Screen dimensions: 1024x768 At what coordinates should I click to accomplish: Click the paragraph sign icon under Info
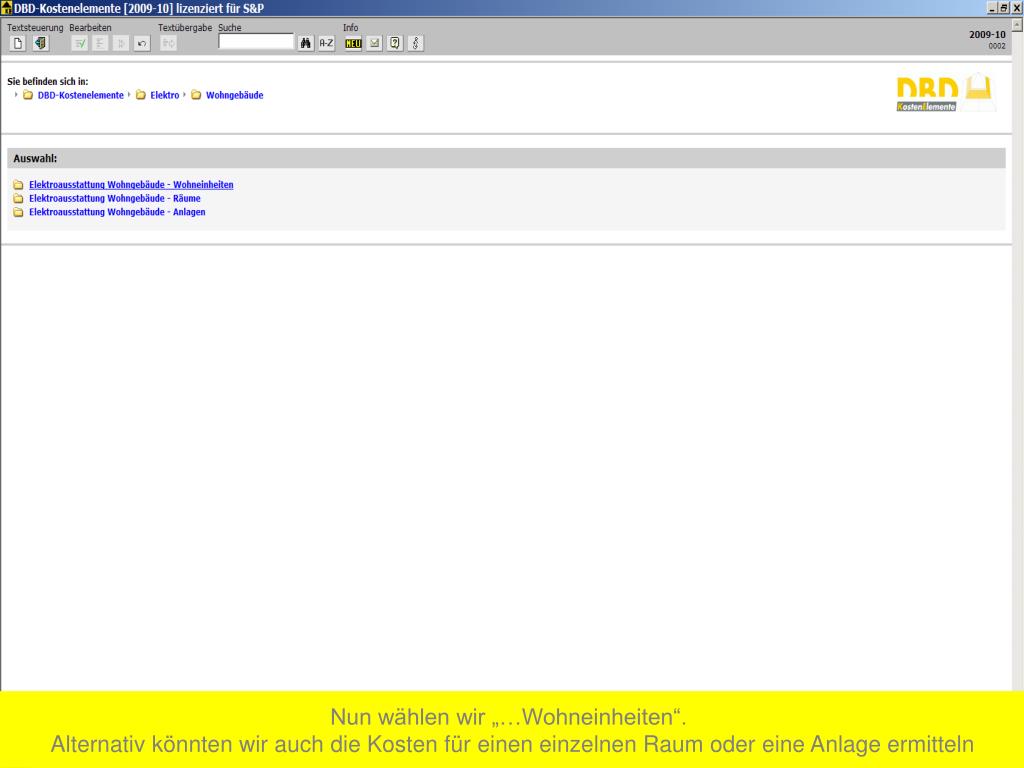pyautogui.click(x=416, y=43)
